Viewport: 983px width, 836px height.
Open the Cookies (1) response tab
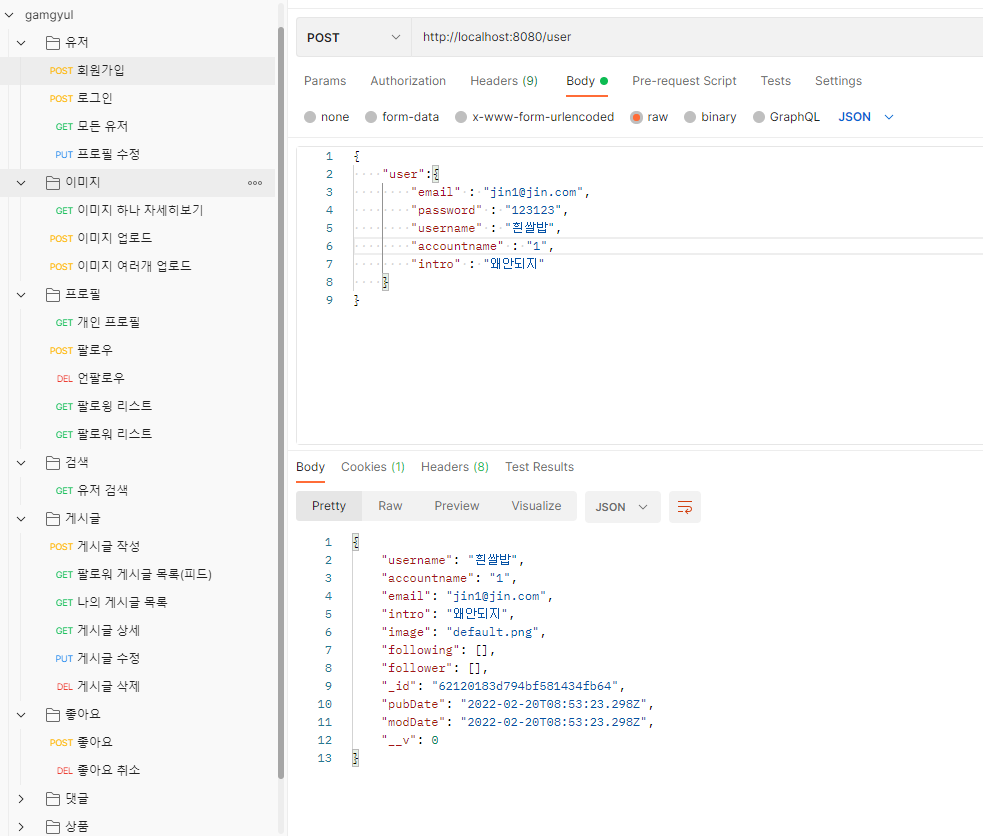click(372, 467)
